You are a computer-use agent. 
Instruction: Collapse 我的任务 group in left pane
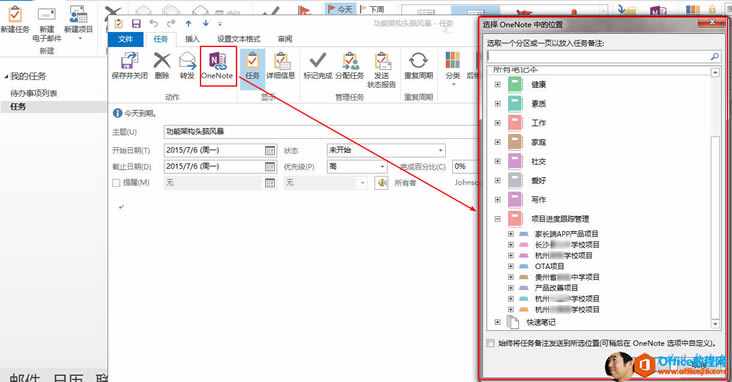[6, 76]
